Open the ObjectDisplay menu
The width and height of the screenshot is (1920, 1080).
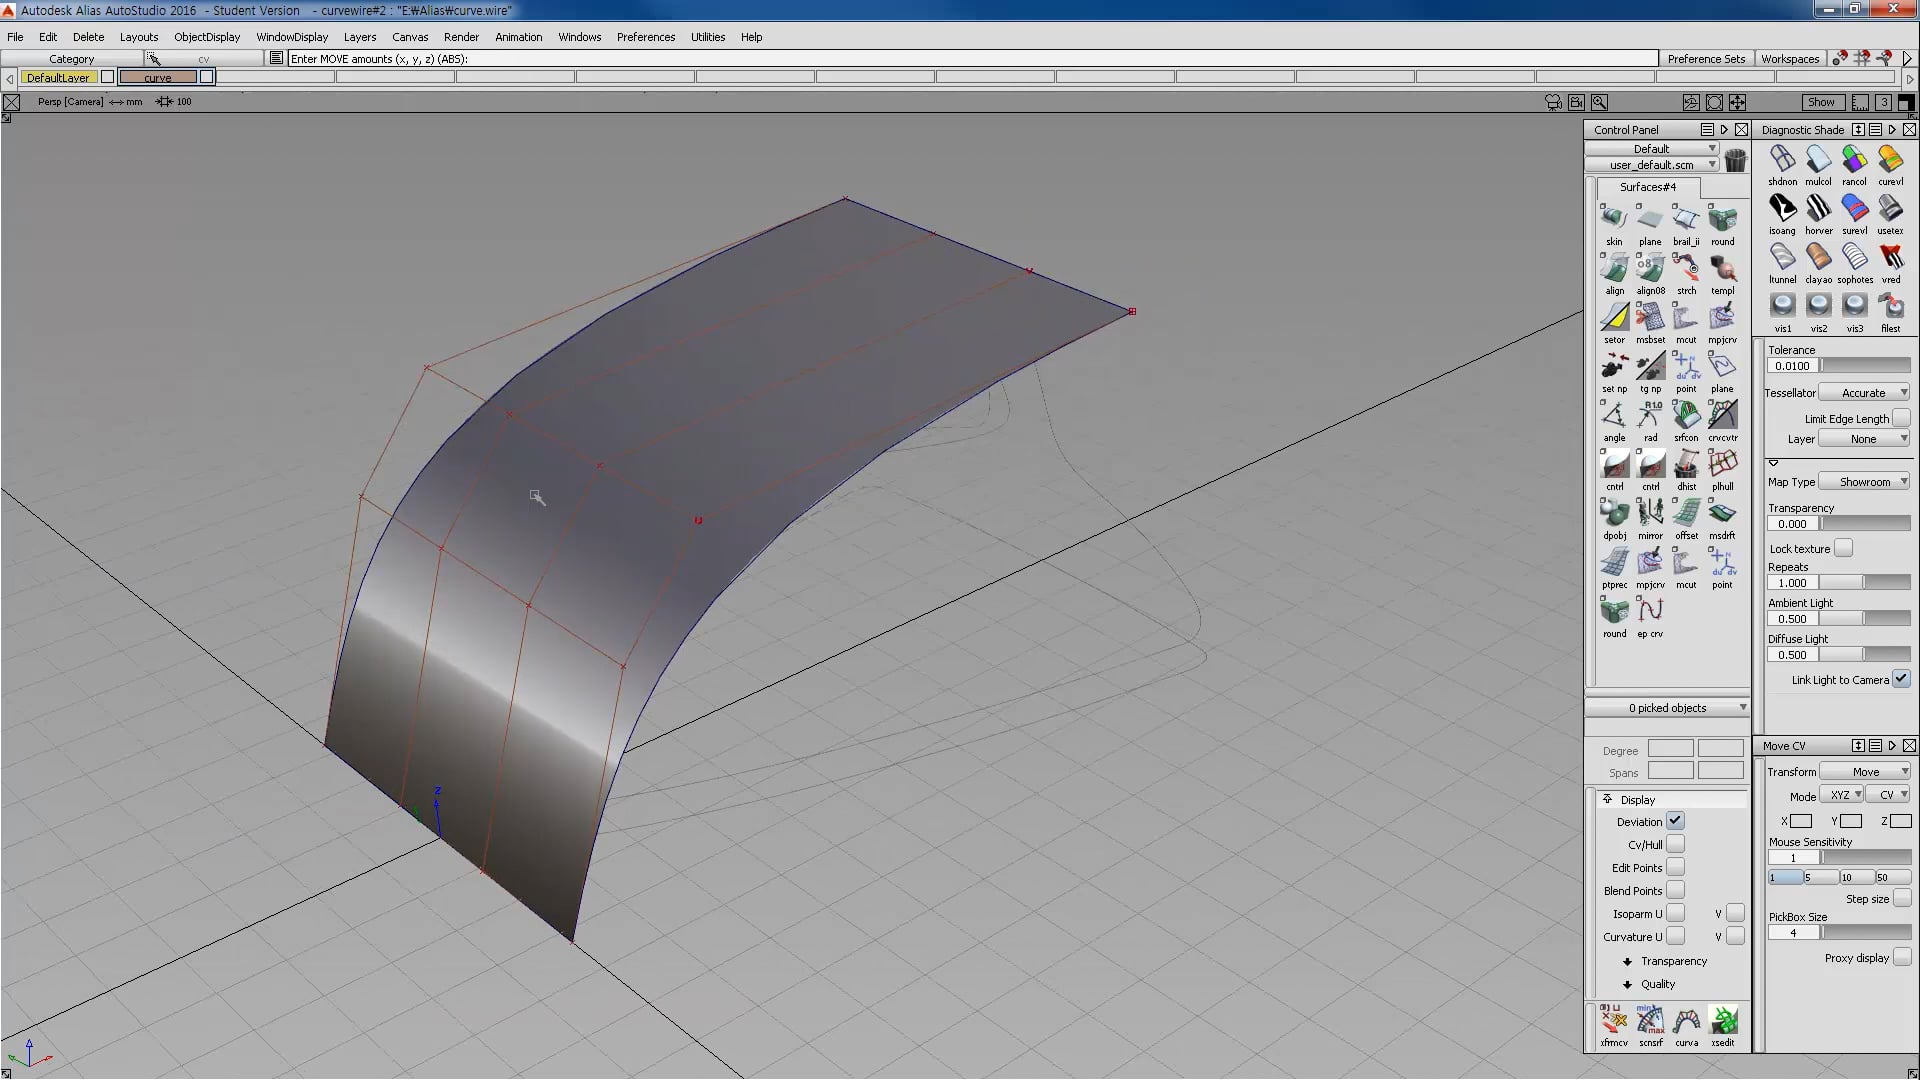(x=207, y=37)
